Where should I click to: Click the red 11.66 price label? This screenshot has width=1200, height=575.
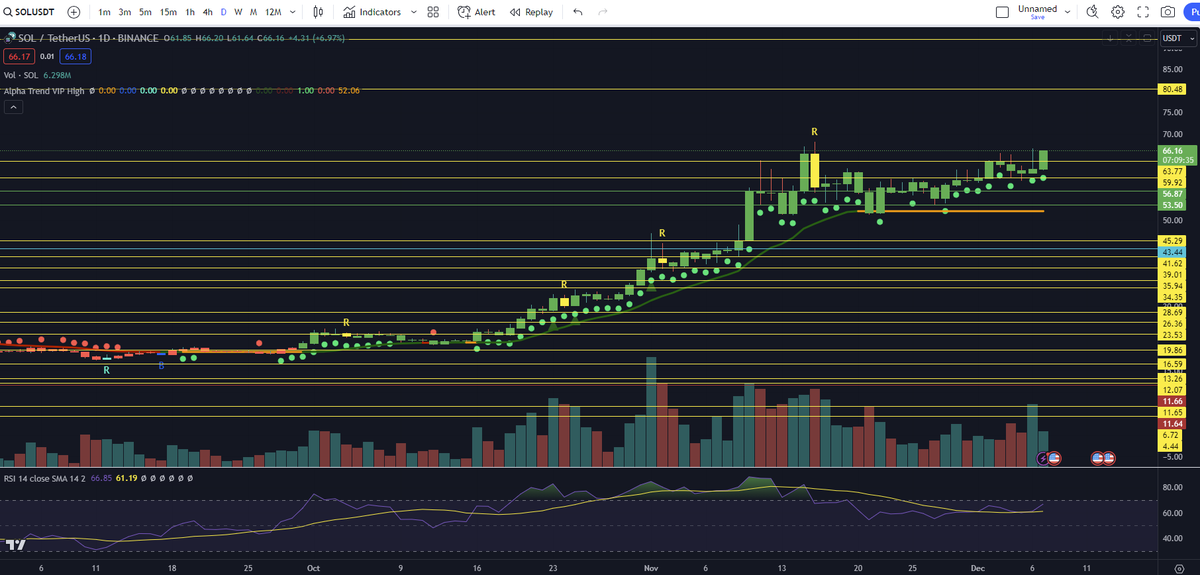1172,400
